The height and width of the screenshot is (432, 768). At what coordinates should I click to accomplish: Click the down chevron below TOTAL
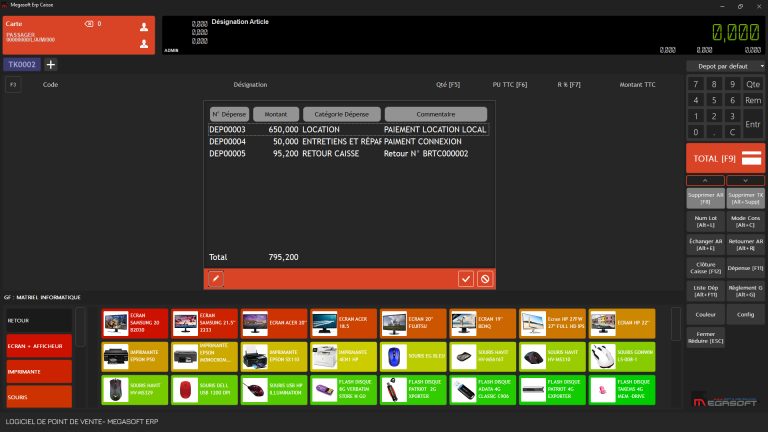pyautogui.click(x=745, y=180)
